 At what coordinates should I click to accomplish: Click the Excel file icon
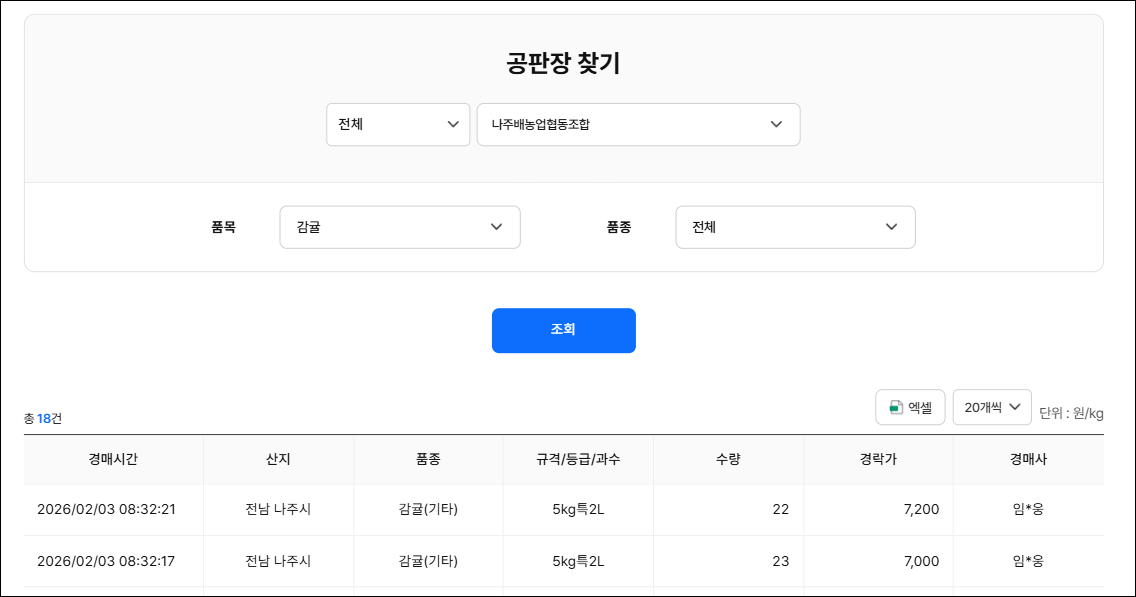896,408
